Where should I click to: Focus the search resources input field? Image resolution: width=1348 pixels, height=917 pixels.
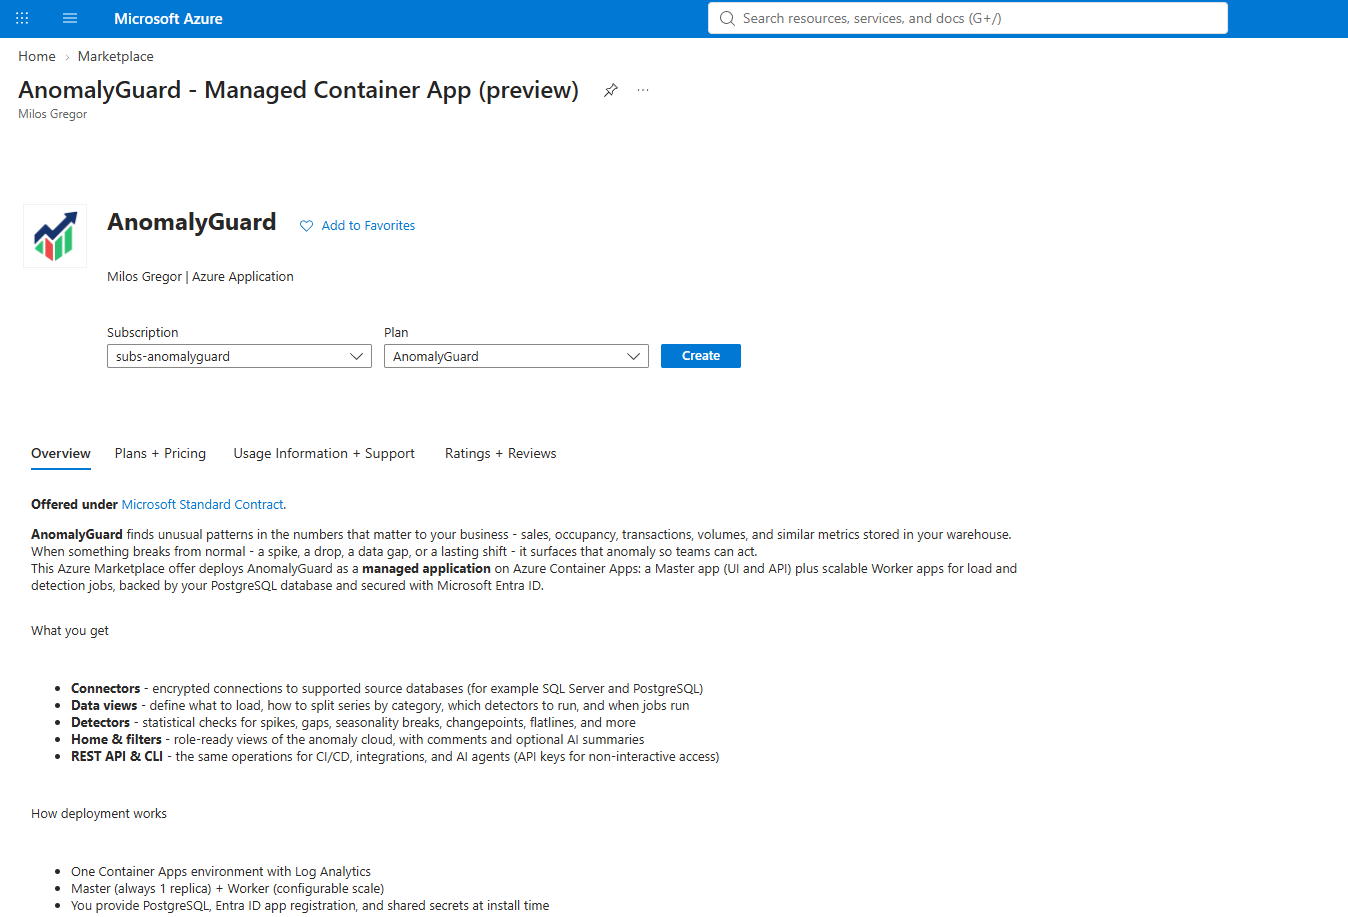point(968,18)
